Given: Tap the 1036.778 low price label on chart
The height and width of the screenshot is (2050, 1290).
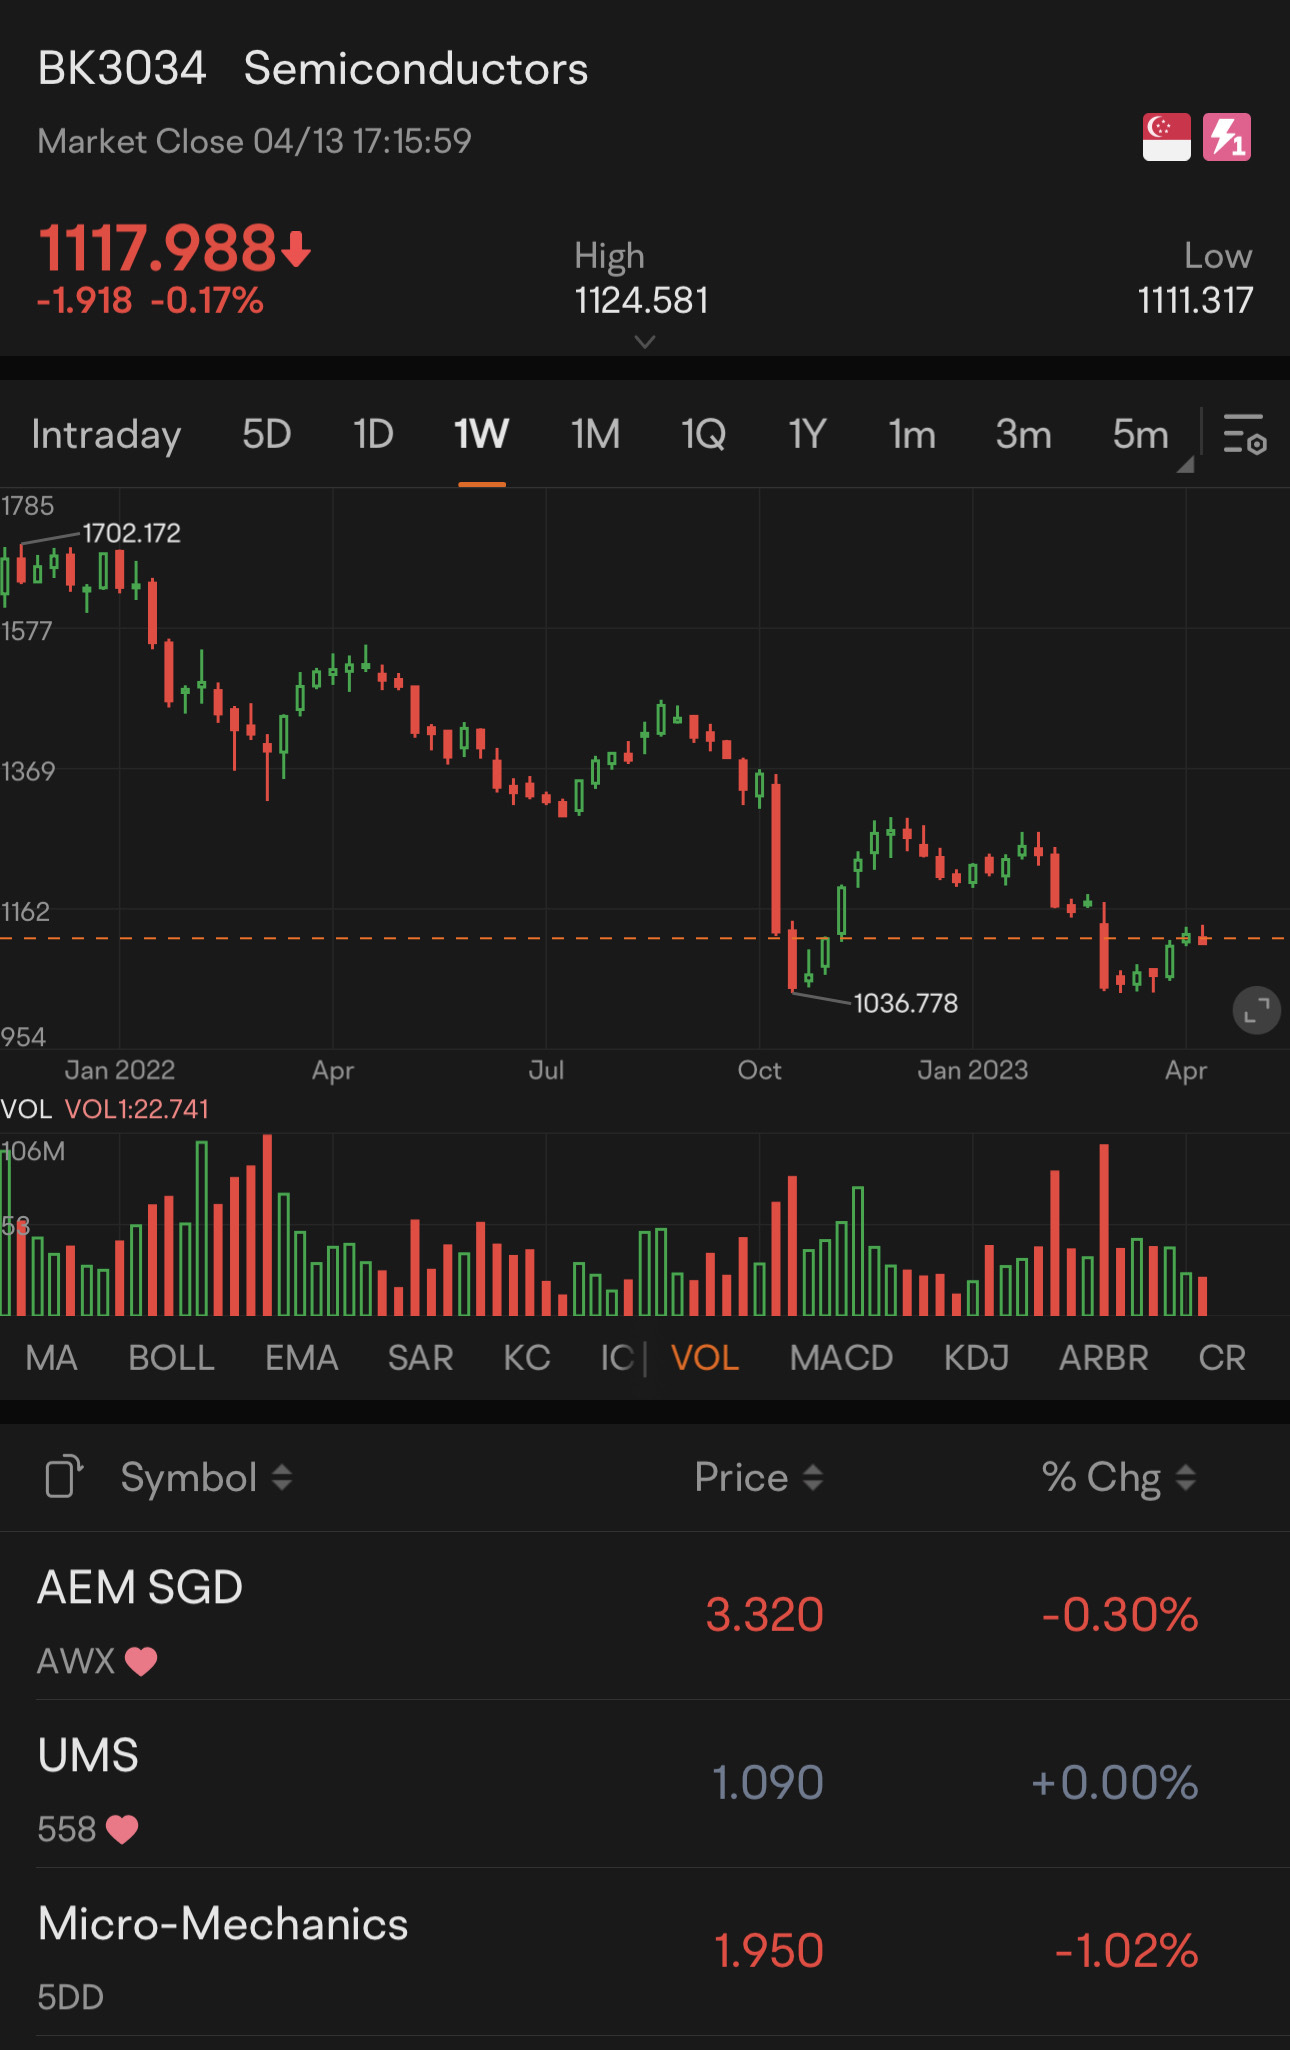Looking at the screenshot, I should click(905, 1003).
